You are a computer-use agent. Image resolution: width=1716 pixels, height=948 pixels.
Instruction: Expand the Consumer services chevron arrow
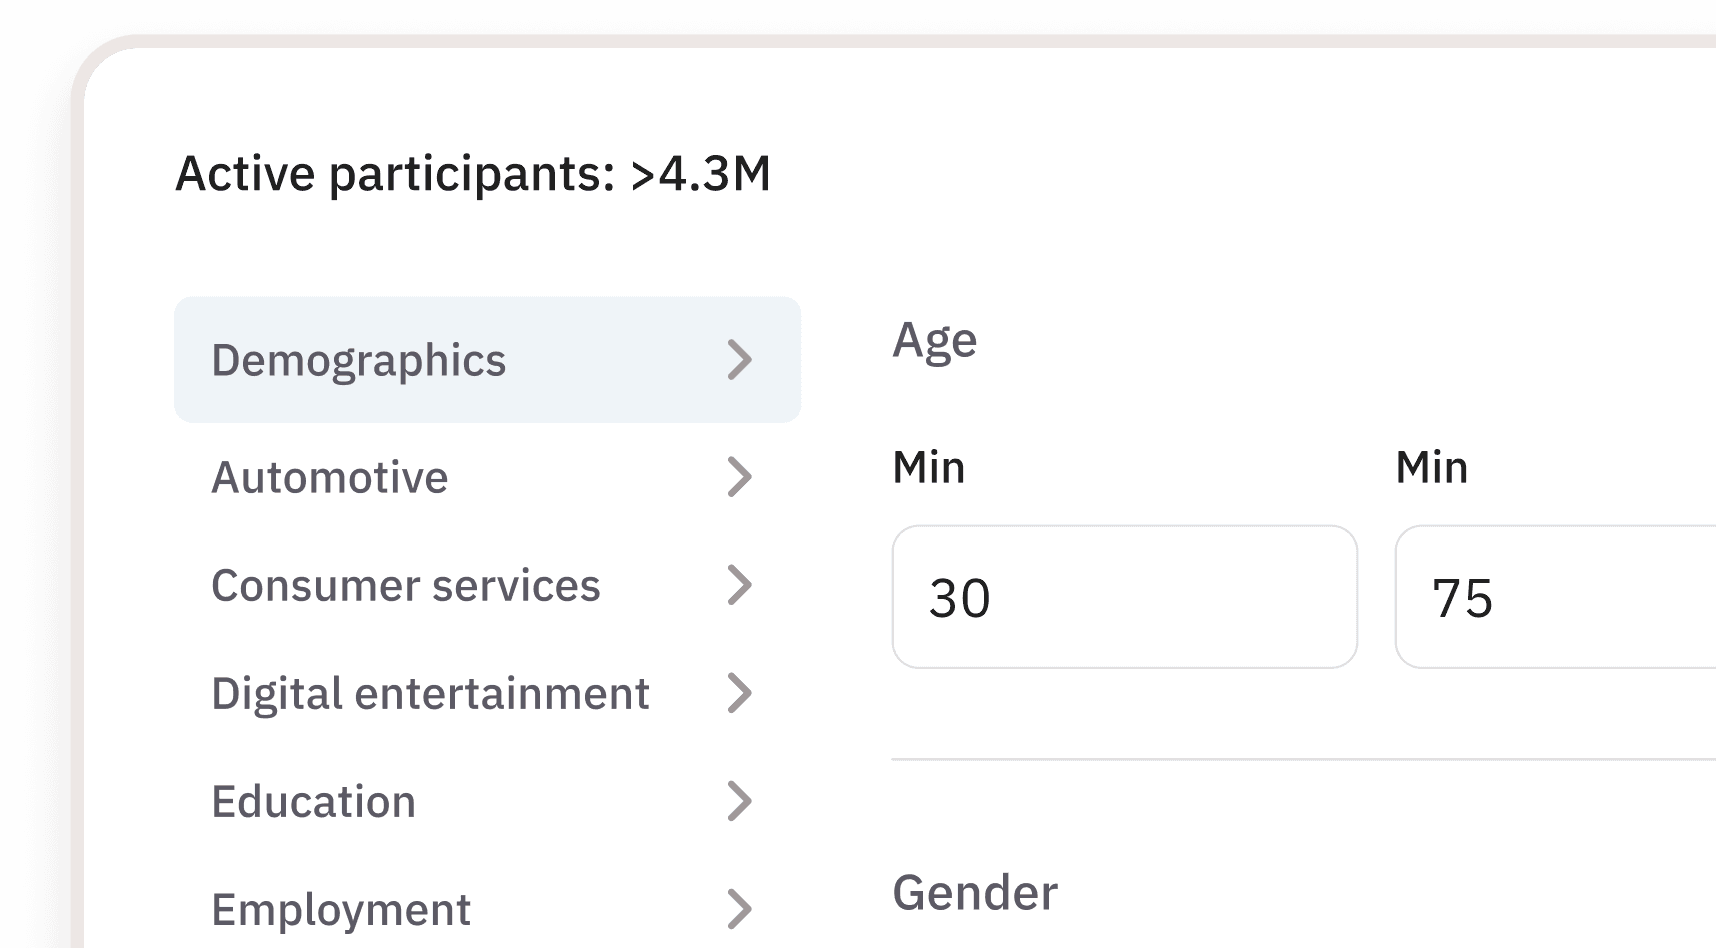(x=739, y=585)
